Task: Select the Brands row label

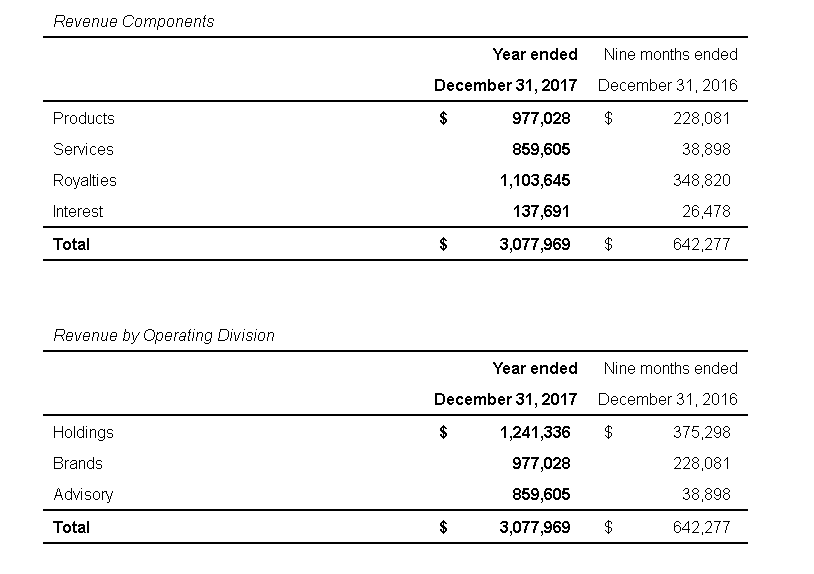Action: pos(78,463)
